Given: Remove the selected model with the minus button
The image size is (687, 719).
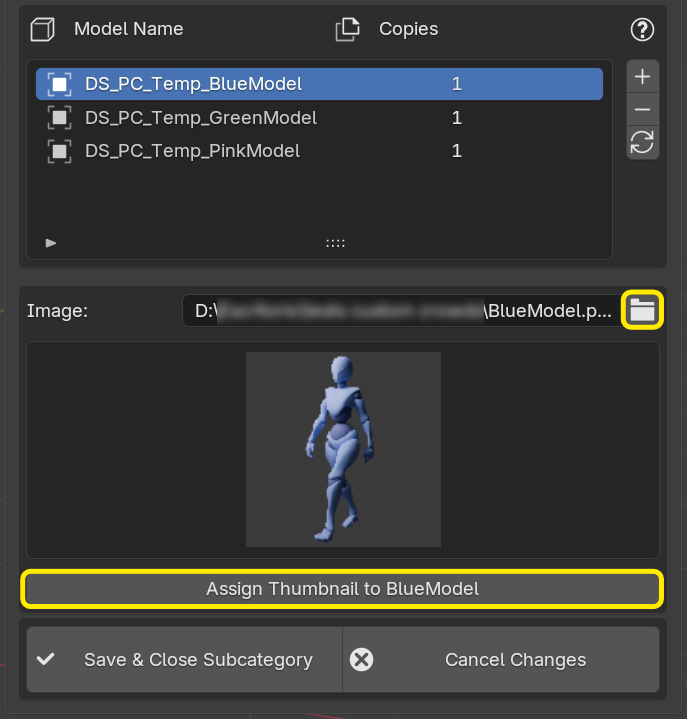Looking at the screenshot, I should tap(642, 110).
